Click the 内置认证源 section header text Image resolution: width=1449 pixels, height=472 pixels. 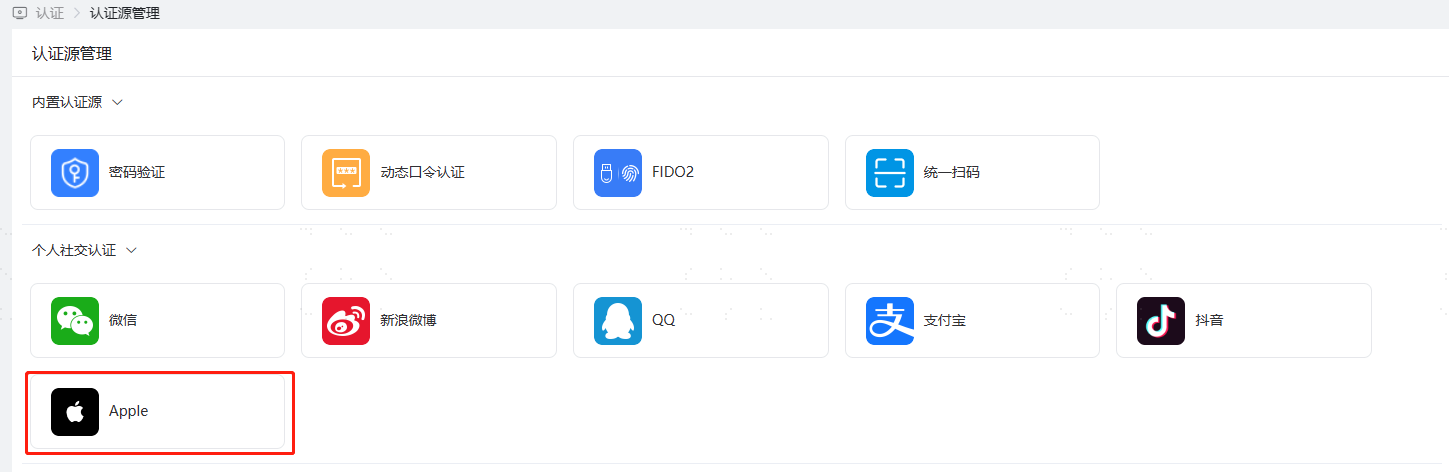pos(67,102)
